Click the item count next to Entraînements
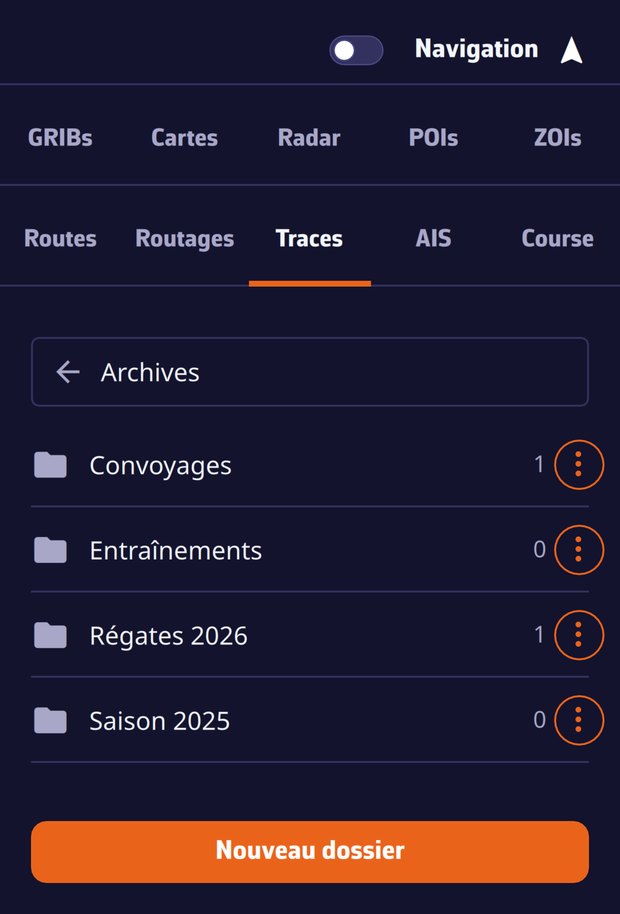The height and width of the screenshot is (914, 620). [x=540, y=550]
